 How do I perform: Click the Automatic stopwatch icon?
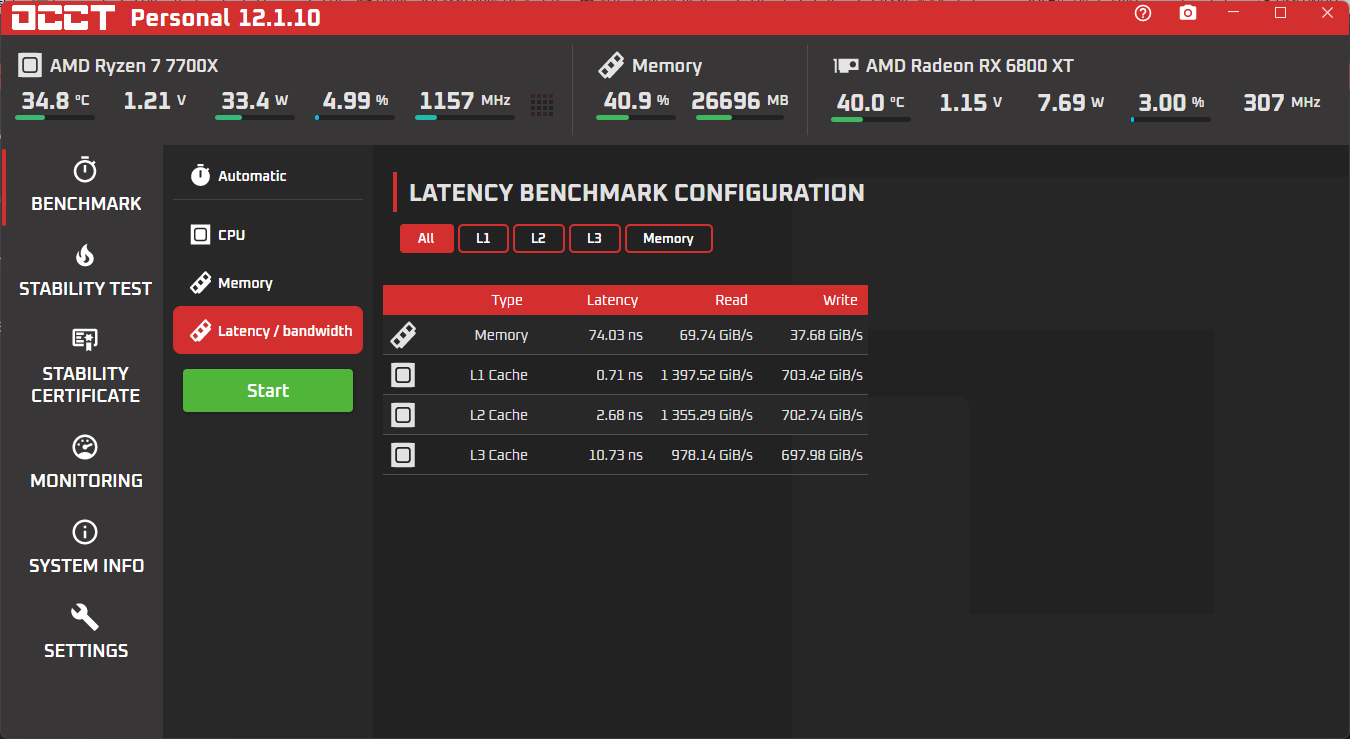tap(200, 175)
